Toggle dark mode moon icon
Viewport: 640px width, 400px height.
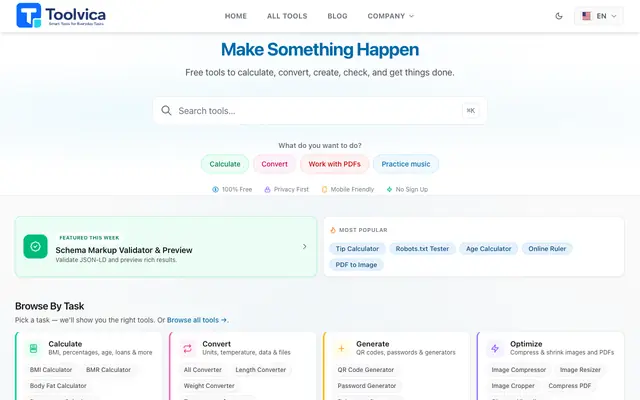pyautogui.click(x=559, y=16)
